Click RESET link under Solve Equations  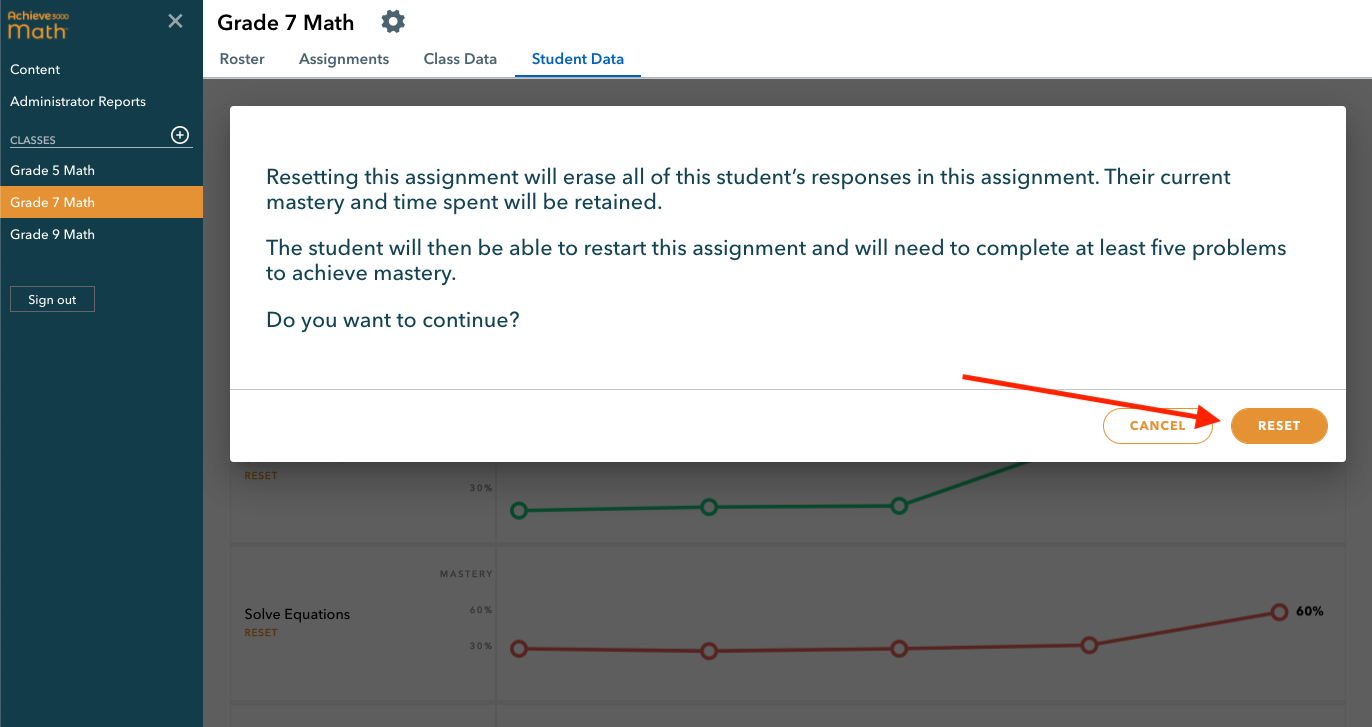point(261,632)
